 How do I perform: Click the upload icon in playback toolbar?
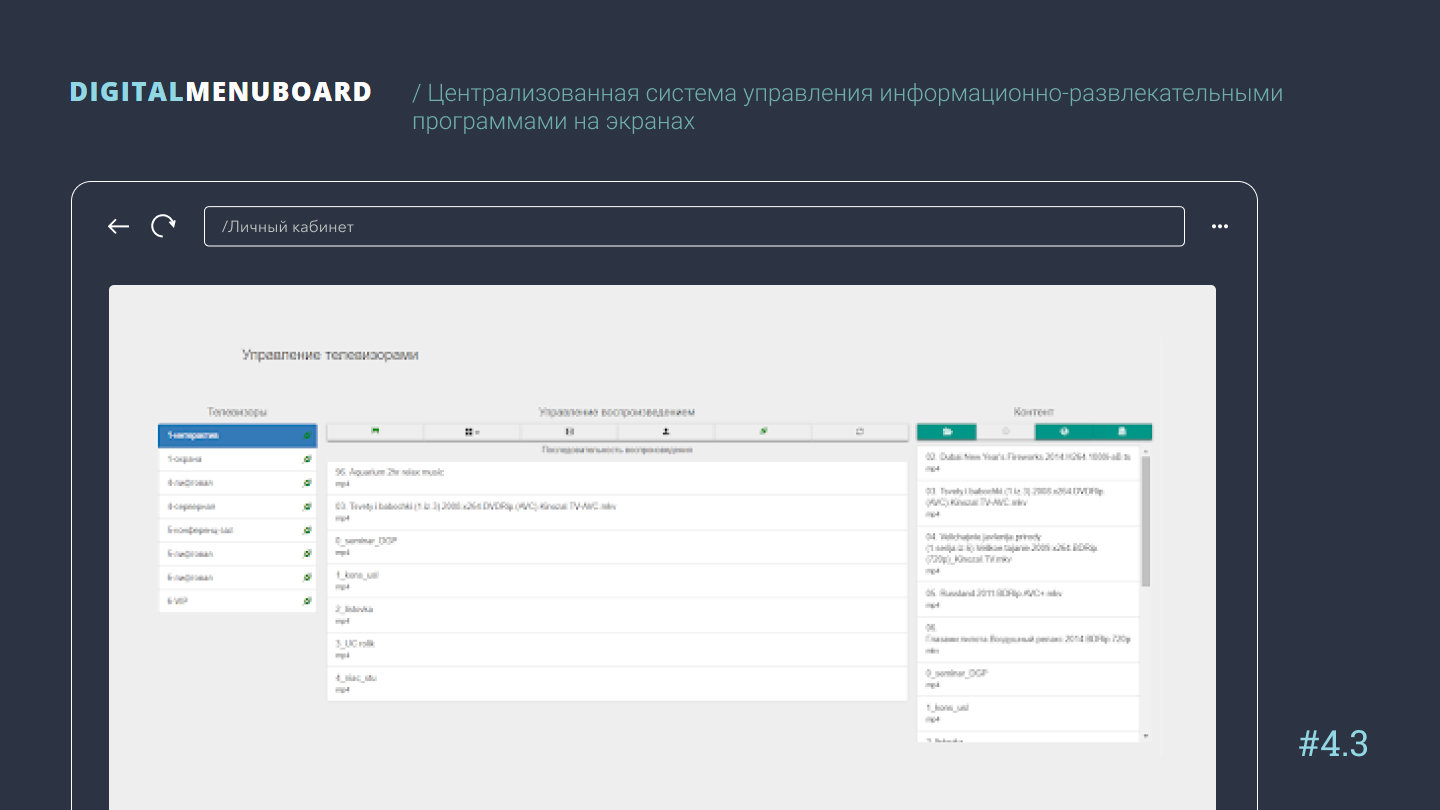click(666, 432)
